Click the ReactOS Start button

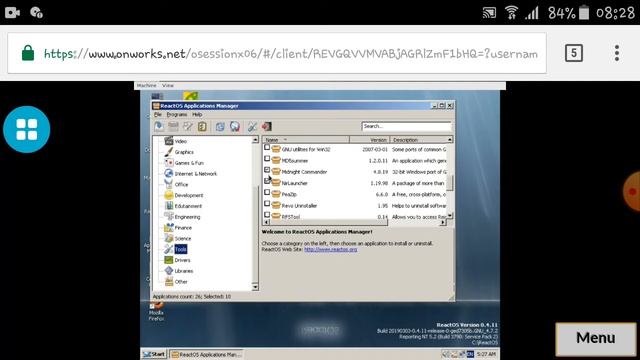pos(154,354)
